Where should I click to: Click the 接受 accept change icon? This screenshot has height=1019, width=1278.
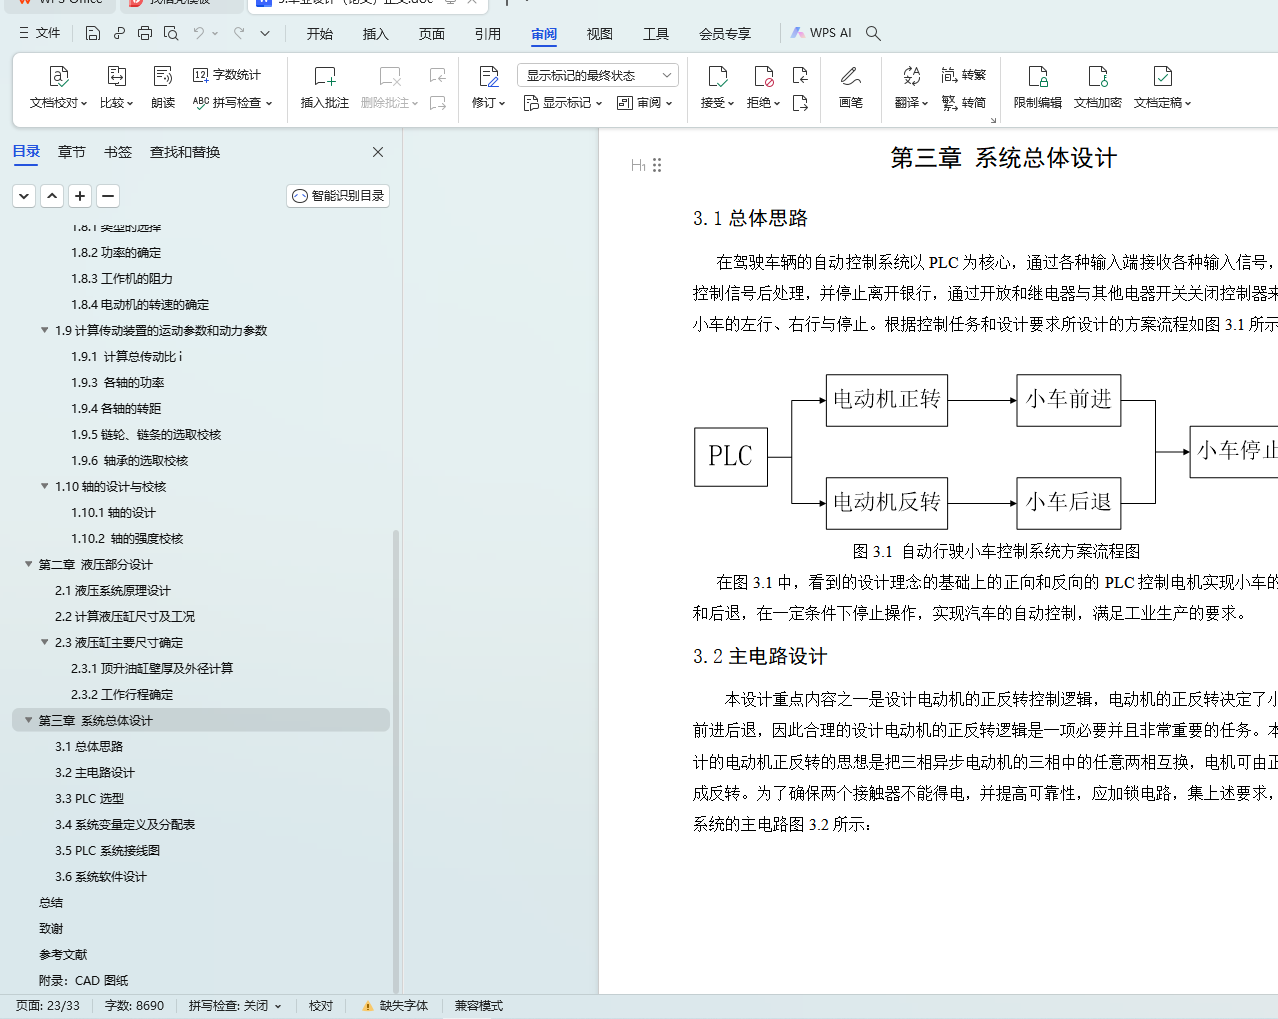(717, 77)
